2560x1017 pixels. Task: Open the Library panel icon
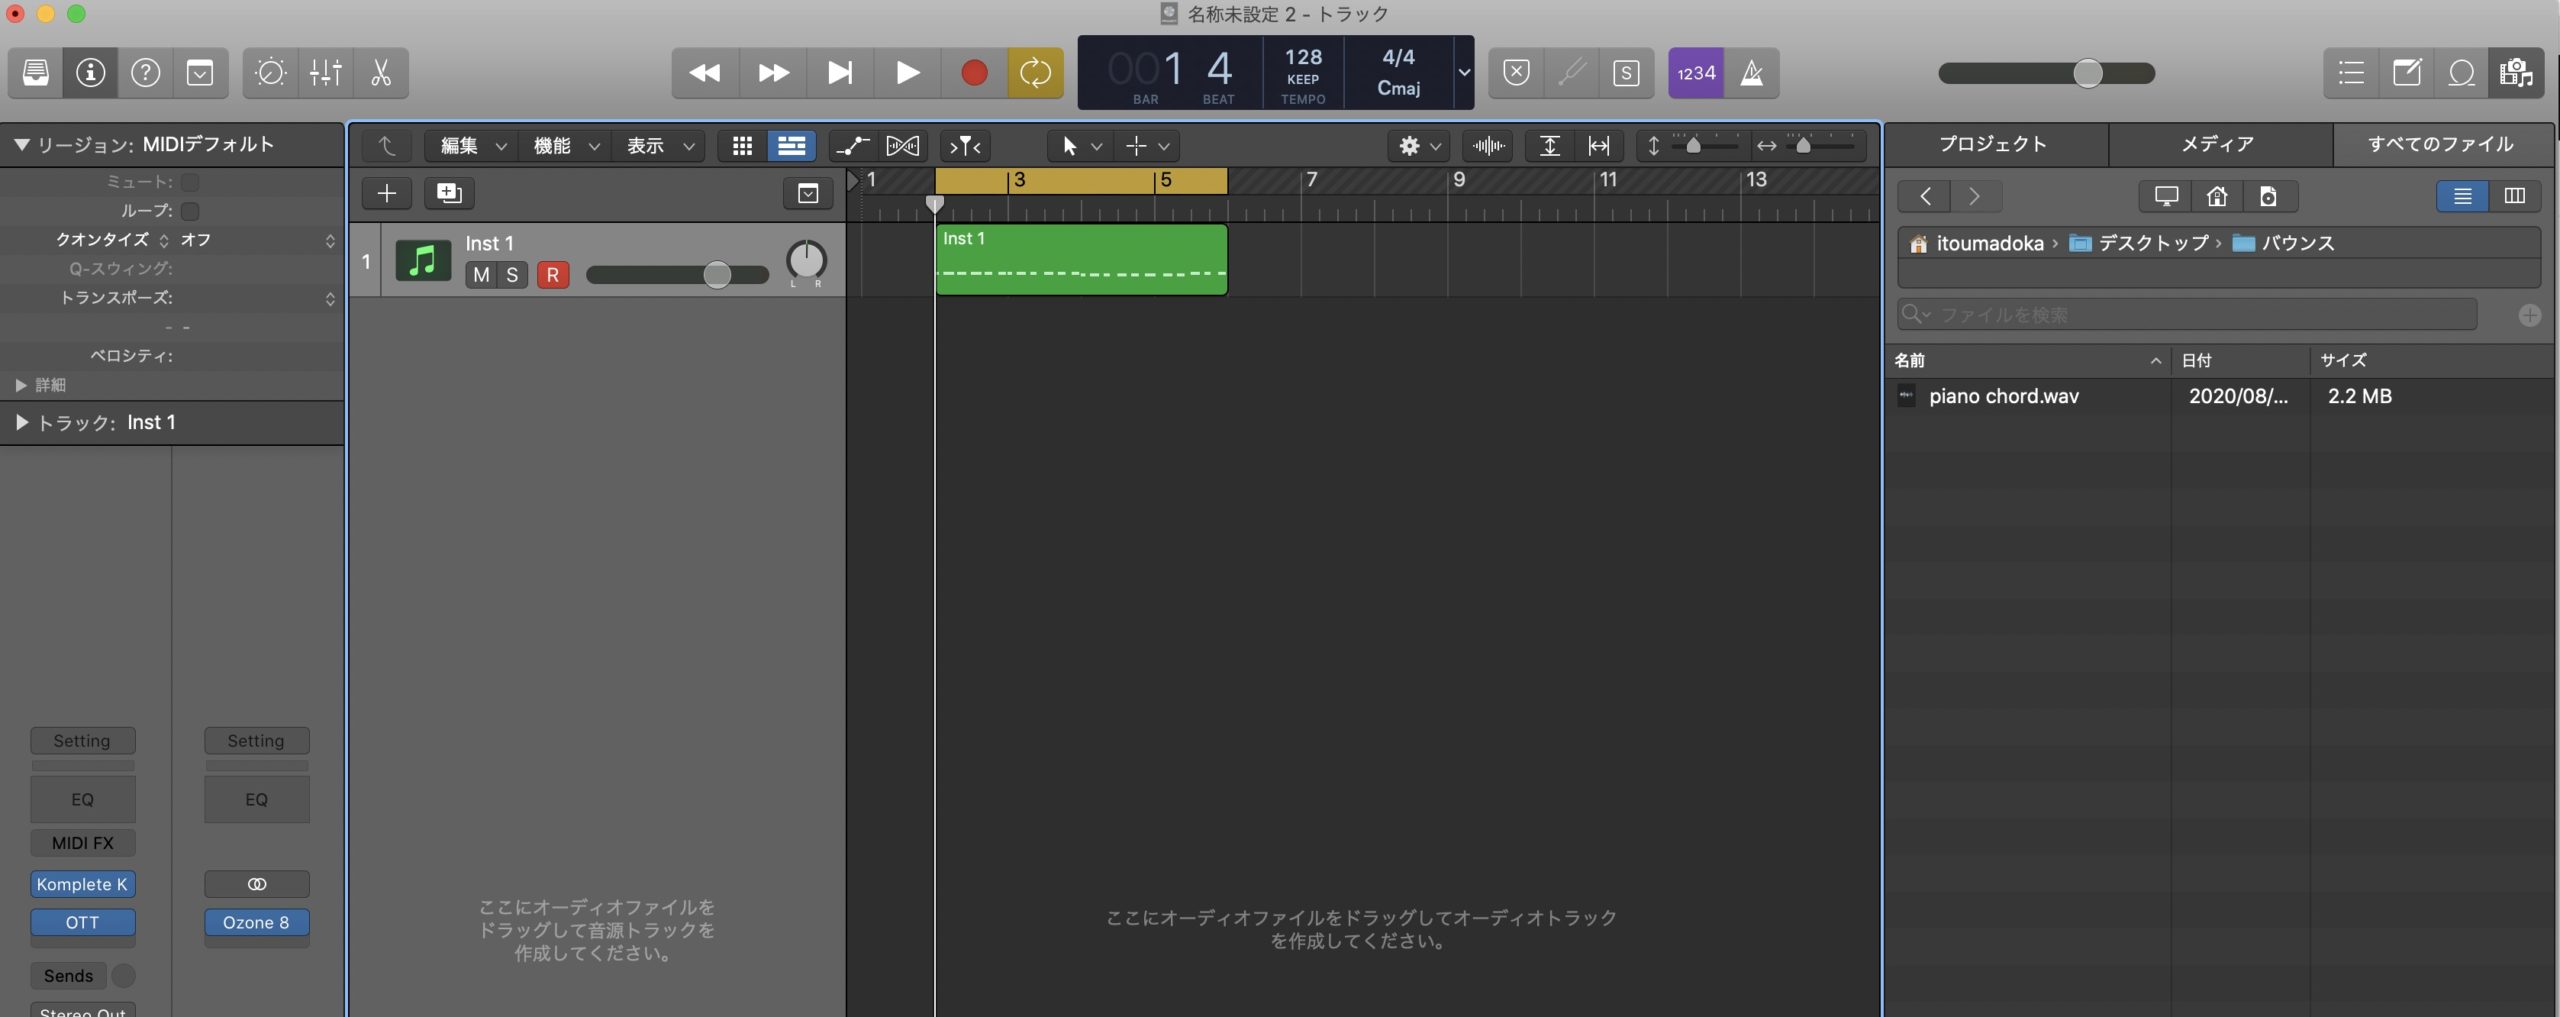[36, 73]
